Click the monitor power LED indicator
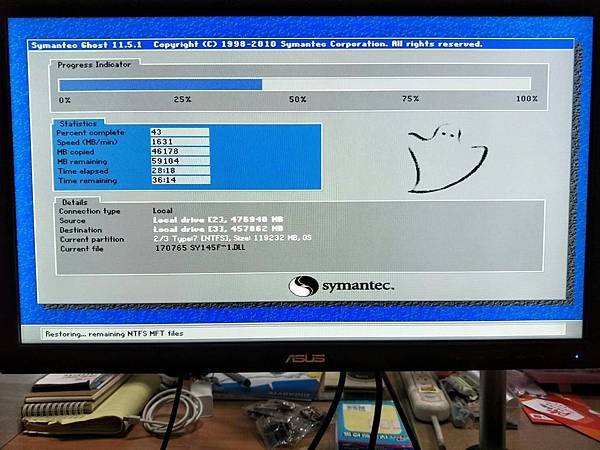 pos(577,356)
